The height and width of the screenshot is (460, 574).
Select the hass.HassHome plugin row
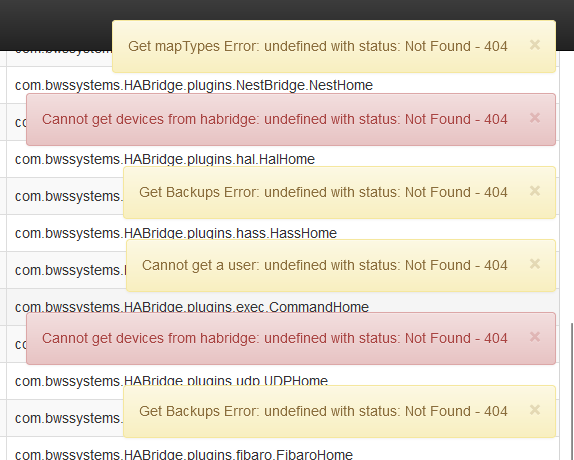(x=283, y=233)
